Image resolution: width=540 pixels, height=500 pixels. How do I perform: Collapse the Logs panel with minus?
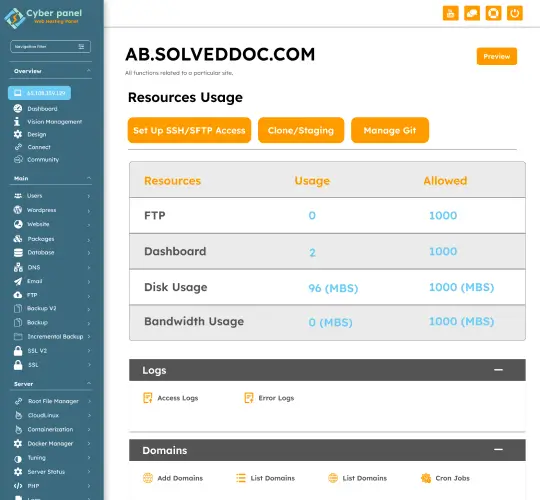click(498, 370)
